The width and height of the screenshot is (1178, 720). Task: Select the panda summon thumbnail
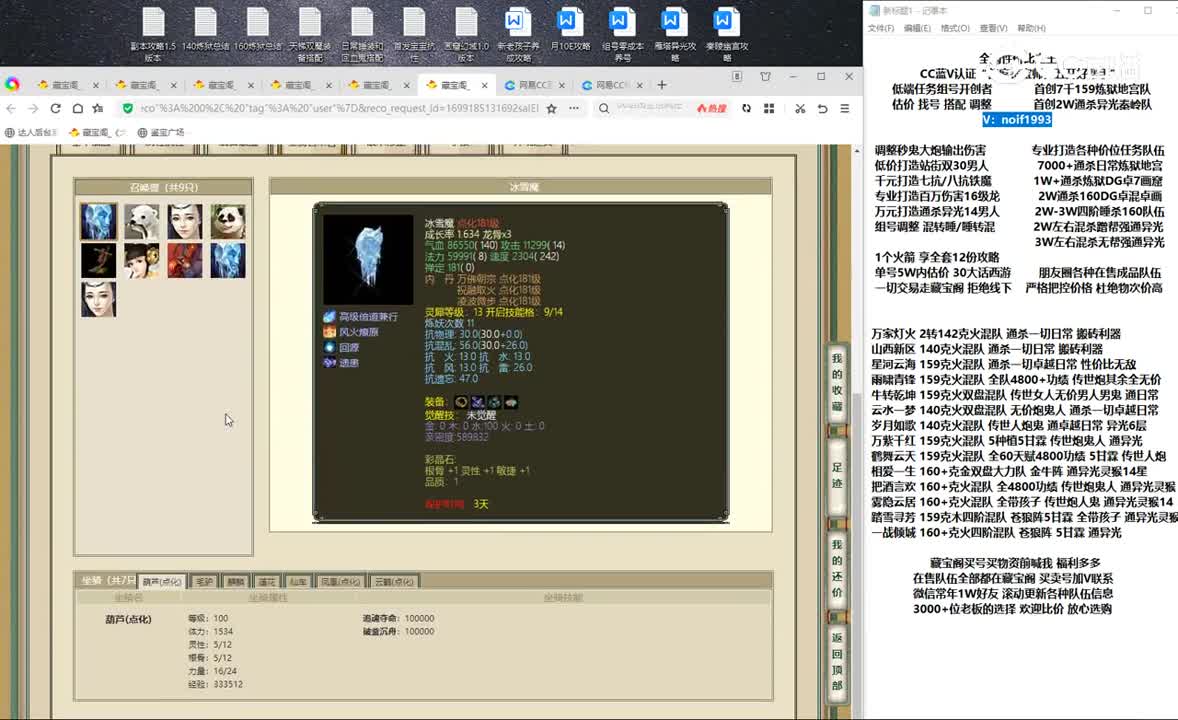click(228, 221)
